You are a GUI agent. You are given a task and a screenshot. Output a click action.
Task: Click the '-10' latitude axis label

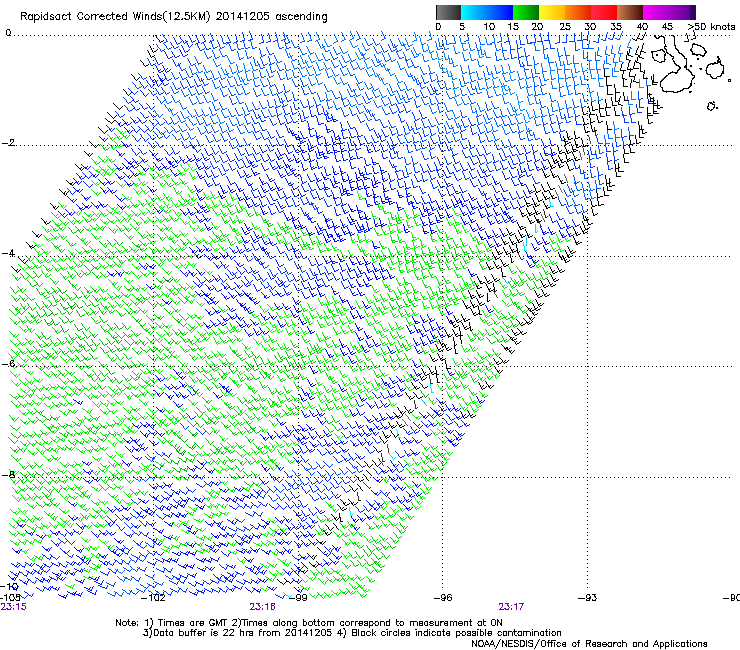pos(9,586)
